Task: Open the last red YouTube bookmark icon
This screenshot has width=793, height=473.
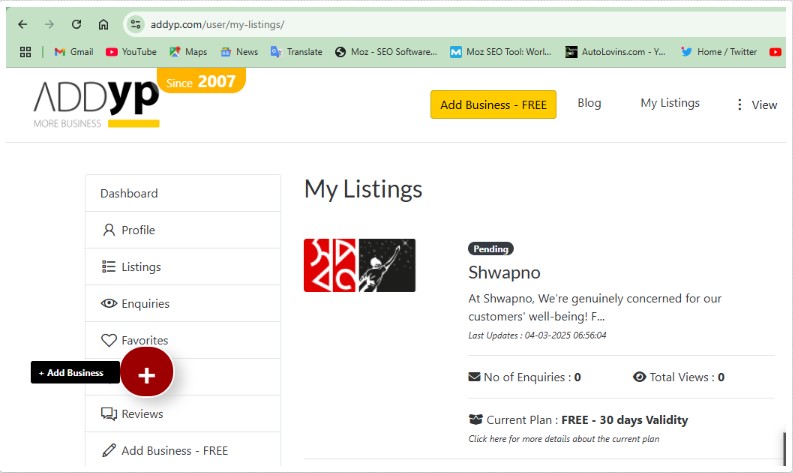Action: pos(775,52)
